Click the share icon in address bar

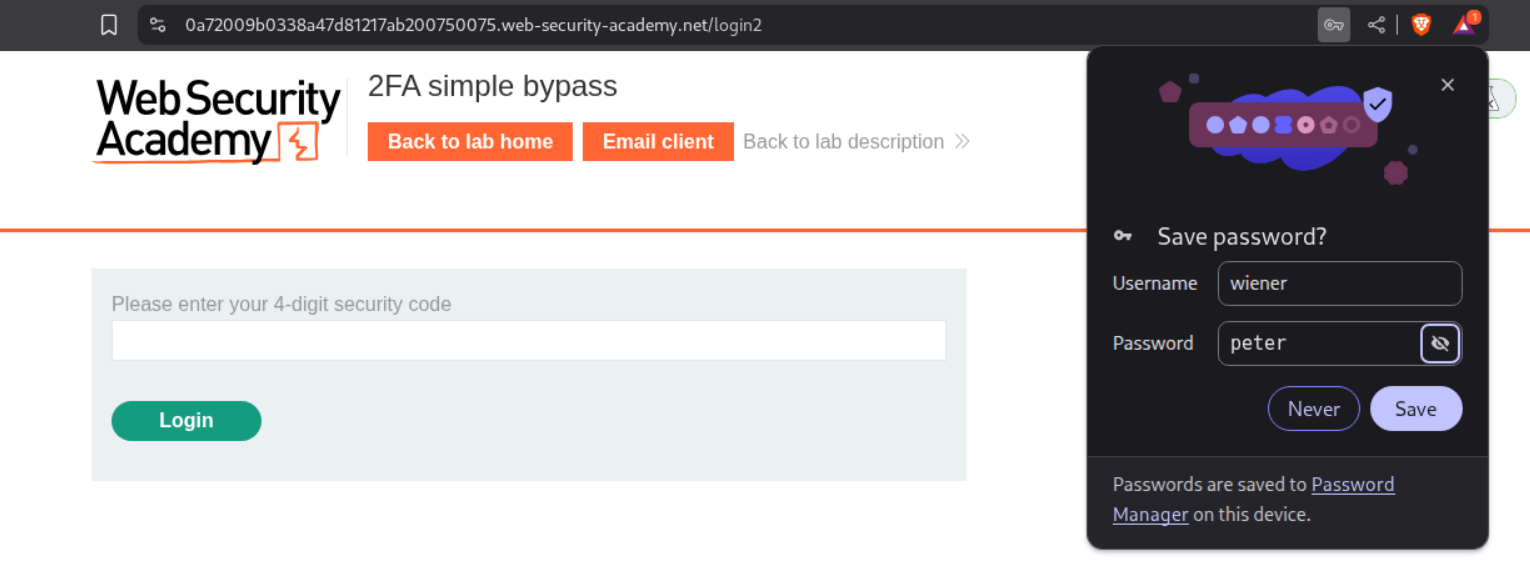click(x=1376, y=25)
